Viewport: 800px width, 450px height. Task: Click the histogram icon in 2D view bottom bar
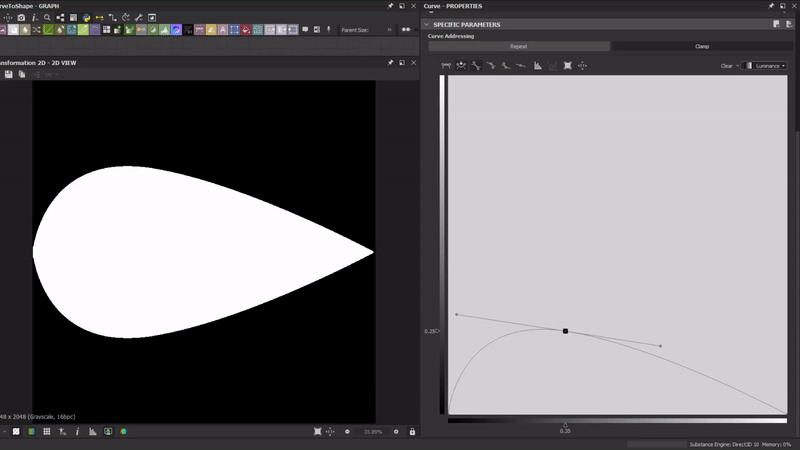click(x=92, y=432)
